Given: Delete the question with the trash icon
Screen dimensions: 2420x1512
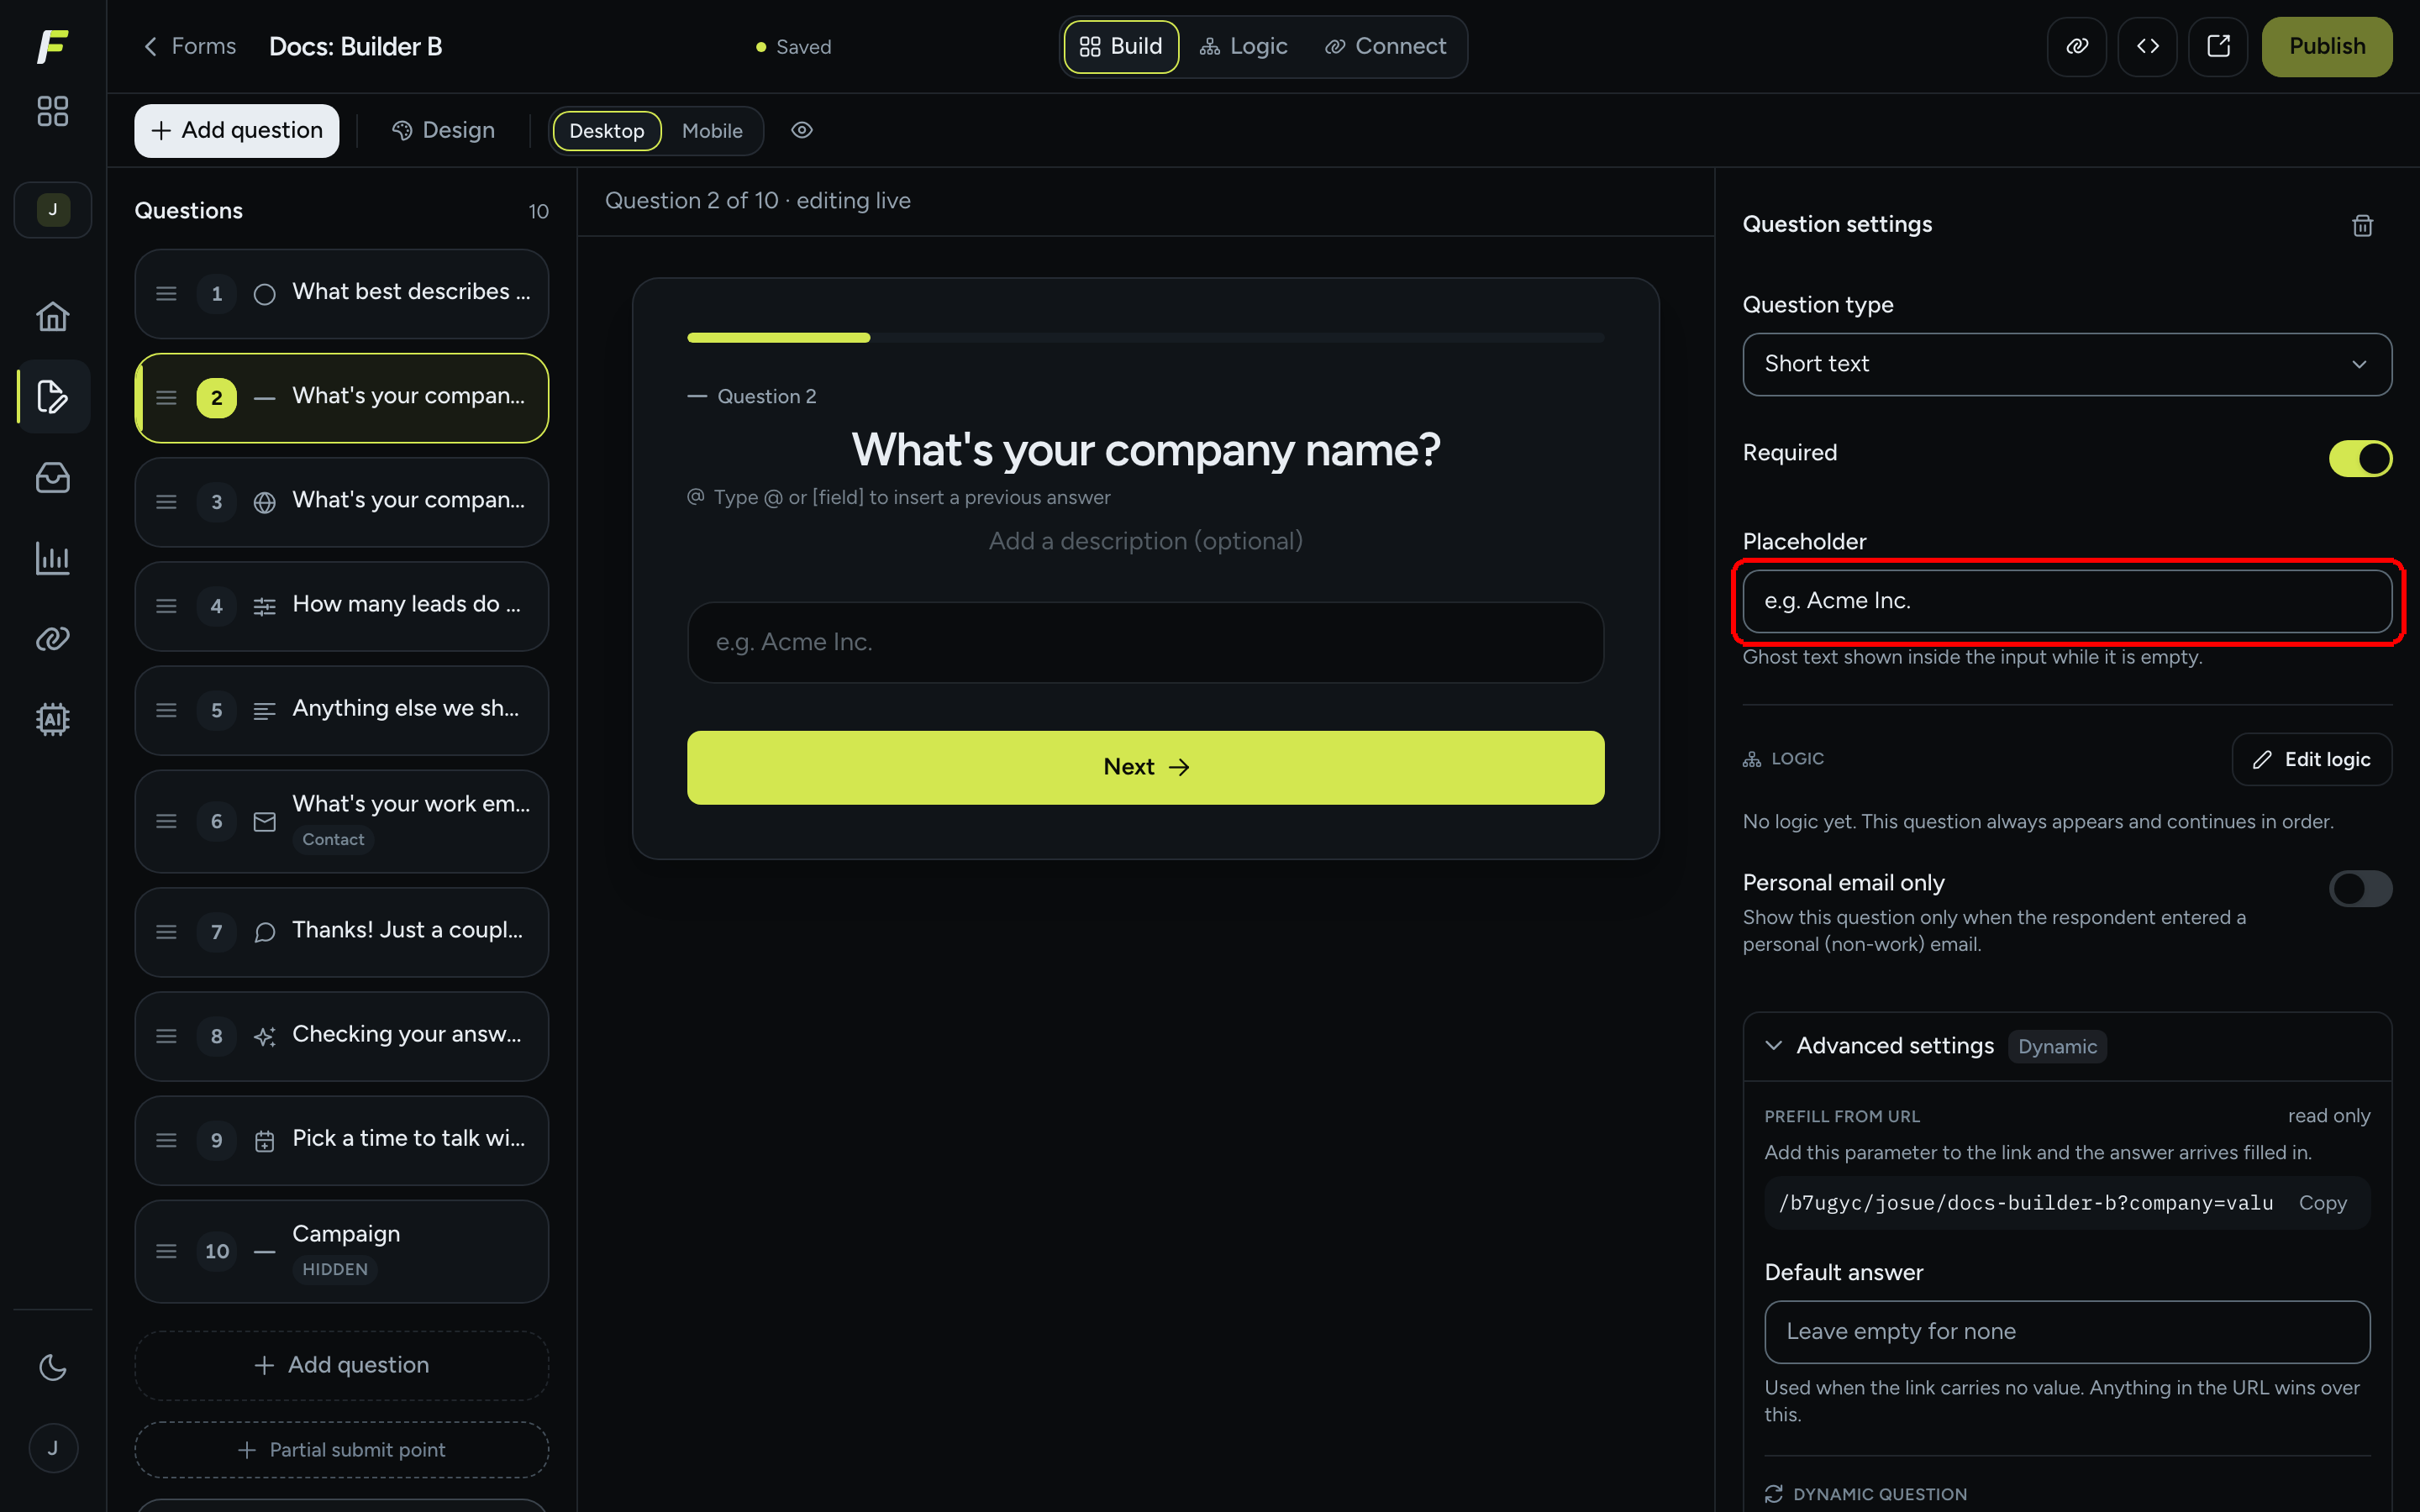Looking at the screenshot, I should point(2362,225).
